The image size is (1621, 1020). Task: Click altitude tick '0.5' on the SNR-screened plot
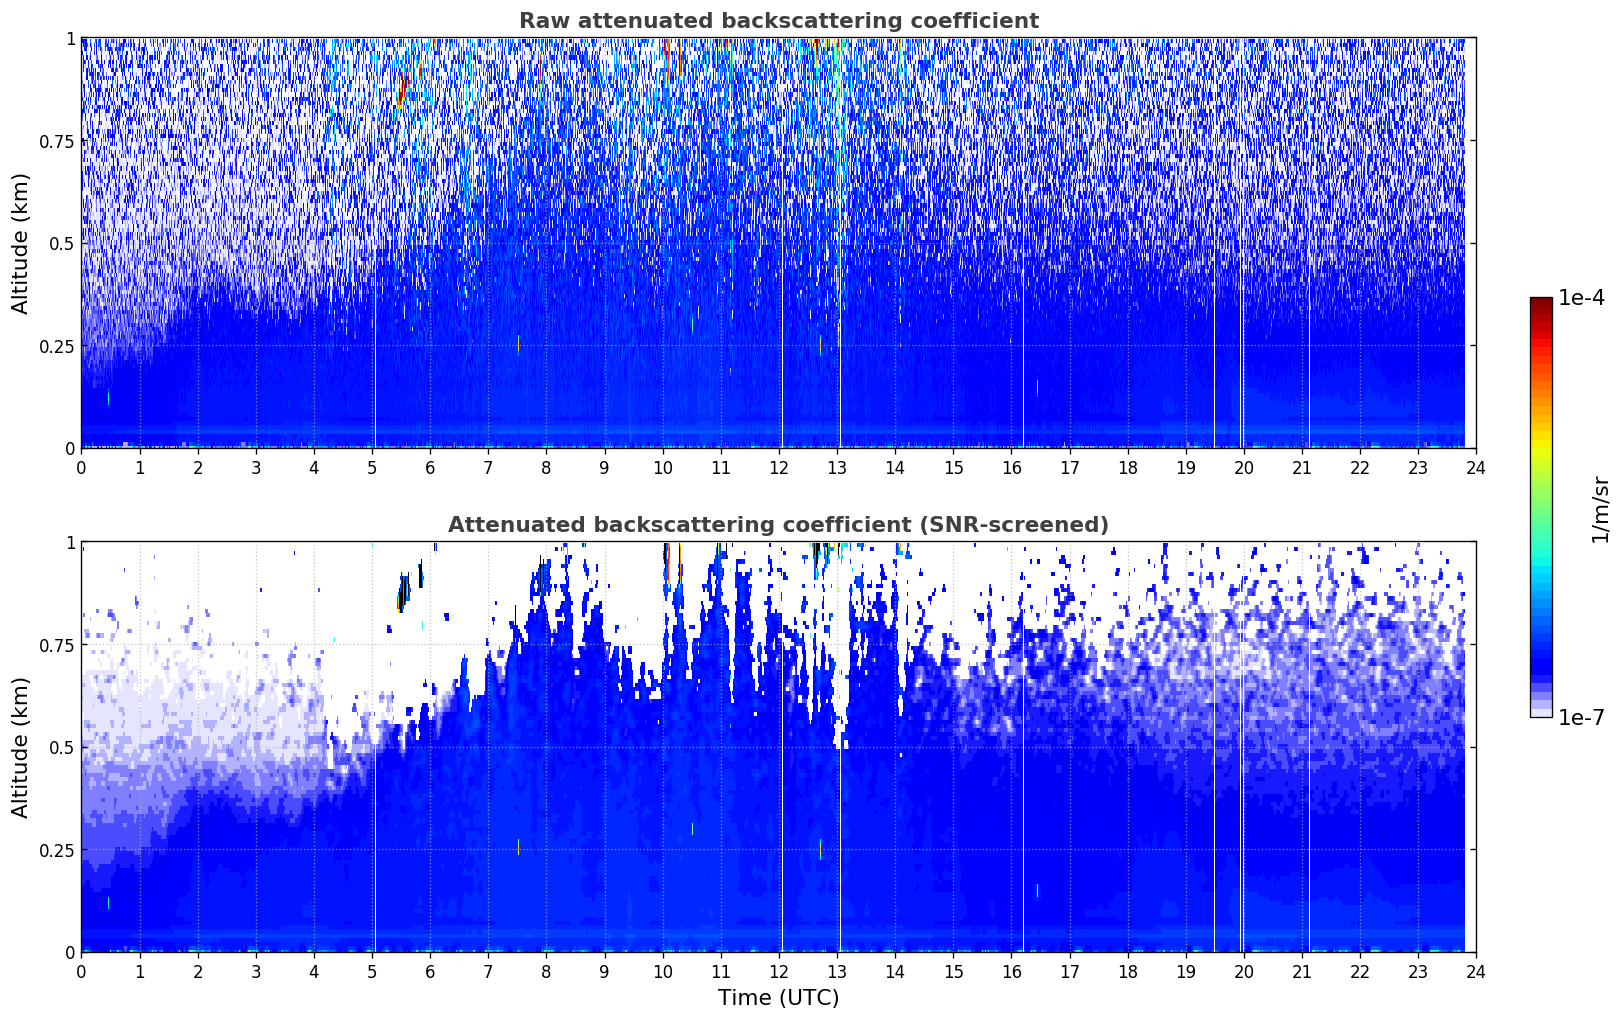pyautogui.click(x=61, y=747)
